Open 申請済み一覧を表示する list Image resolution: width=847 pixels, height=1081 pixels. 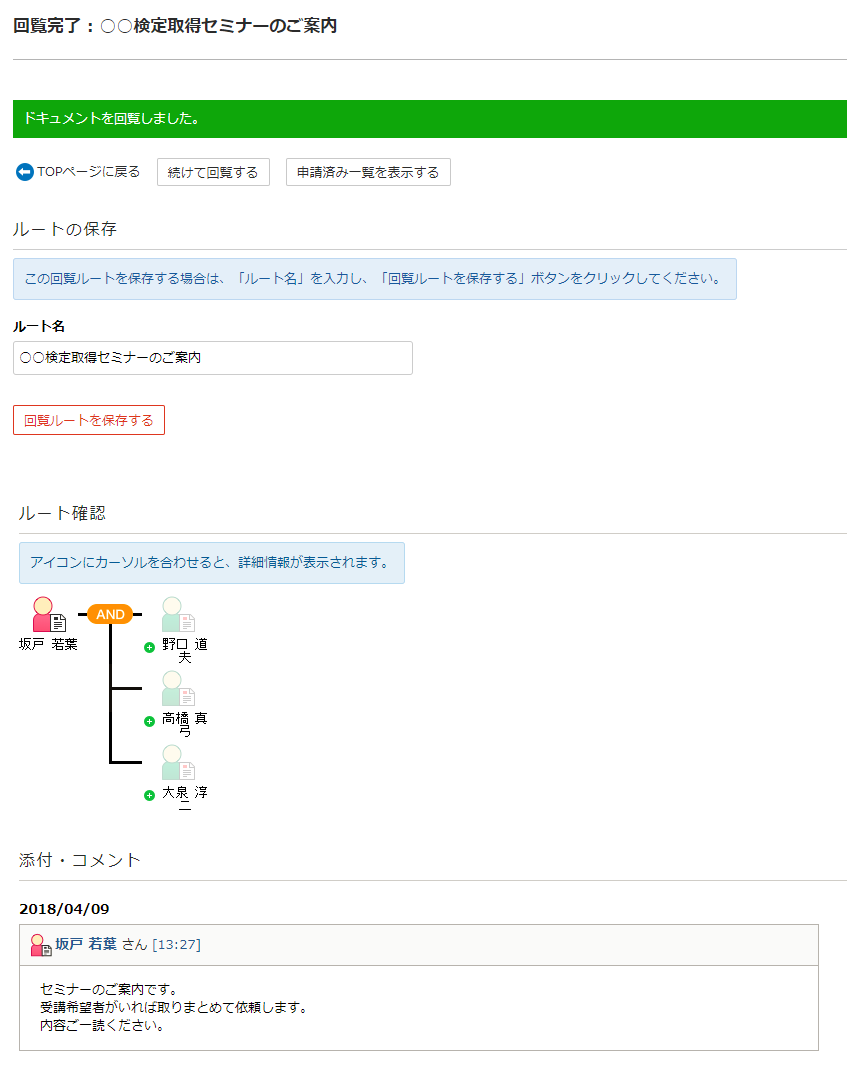pyautogui.click(x=368, y=172)
